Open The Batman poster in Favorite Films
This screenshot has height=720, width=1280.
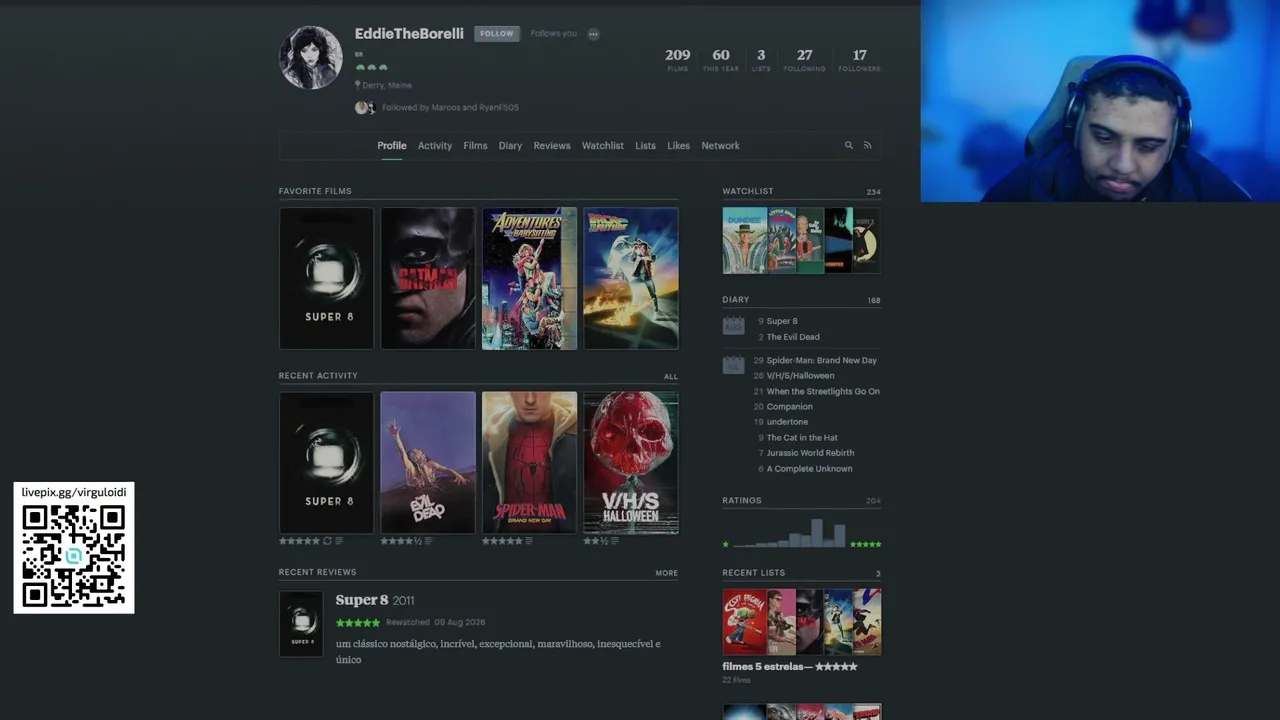pos(428,278)
